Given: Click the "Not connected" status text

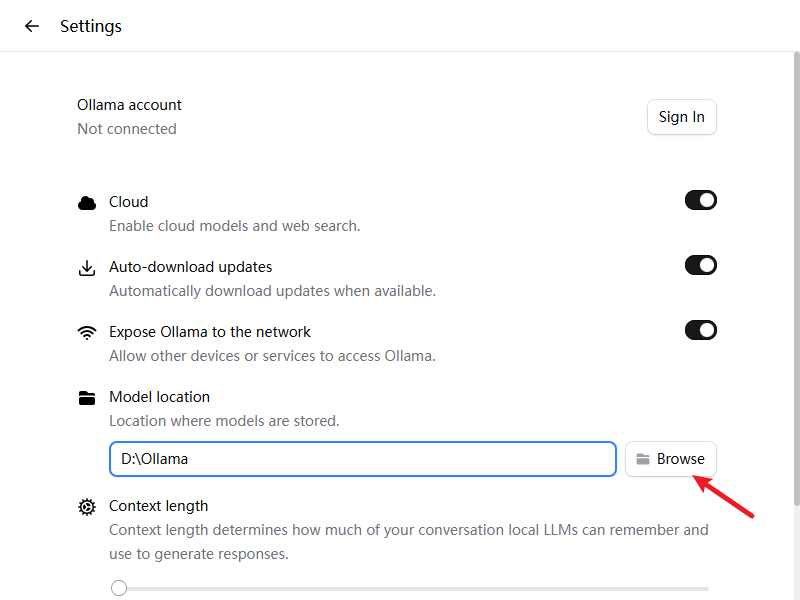Looking at the screenshot, I should 127,129.
